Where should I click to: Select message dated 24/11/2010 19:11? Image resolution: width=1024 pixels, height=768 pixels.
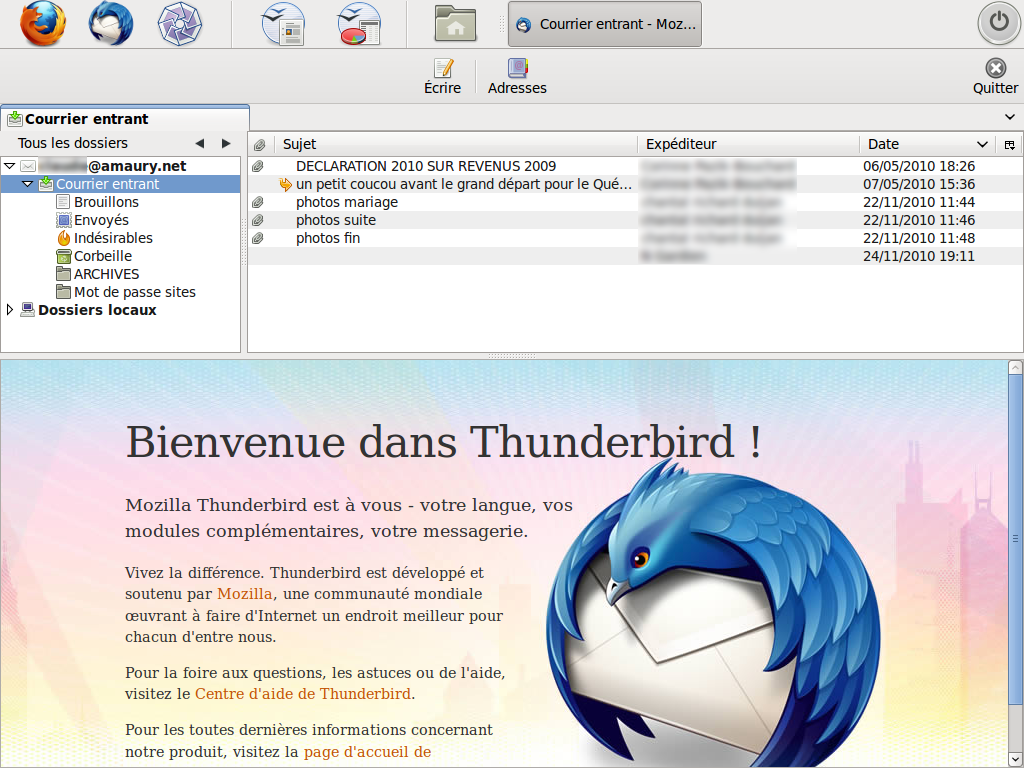(635, 256)
